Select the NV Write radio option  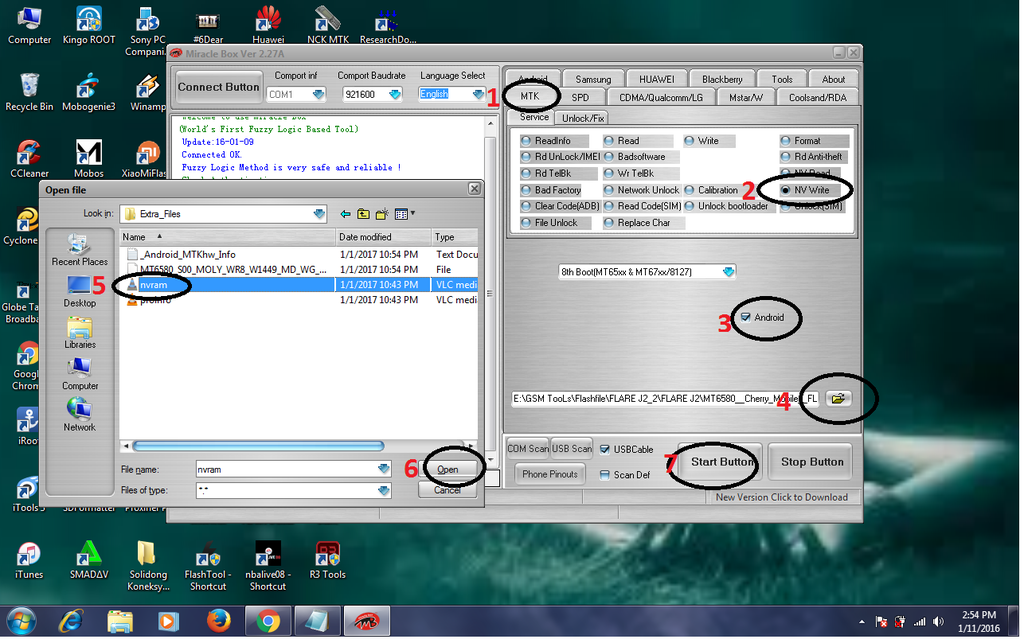tap(787, 190)
